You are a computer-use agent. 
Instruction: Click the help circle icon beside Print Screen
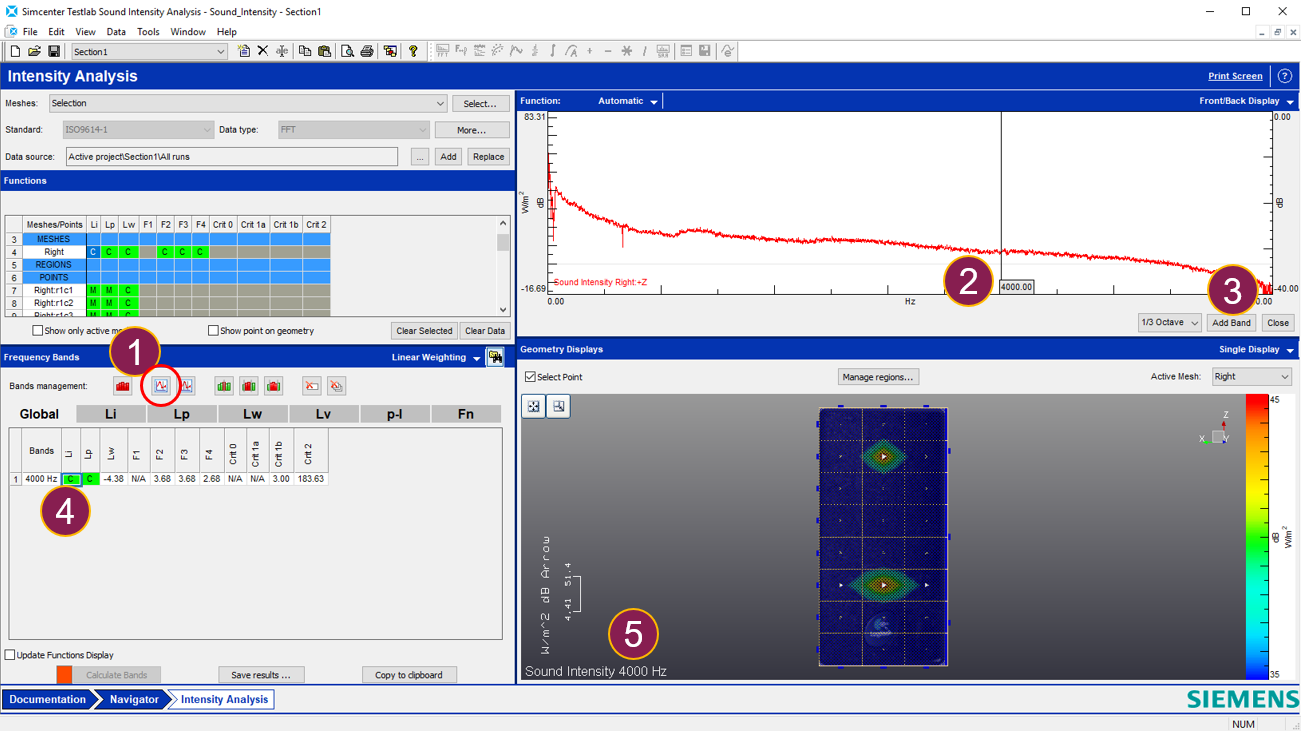1285,76
